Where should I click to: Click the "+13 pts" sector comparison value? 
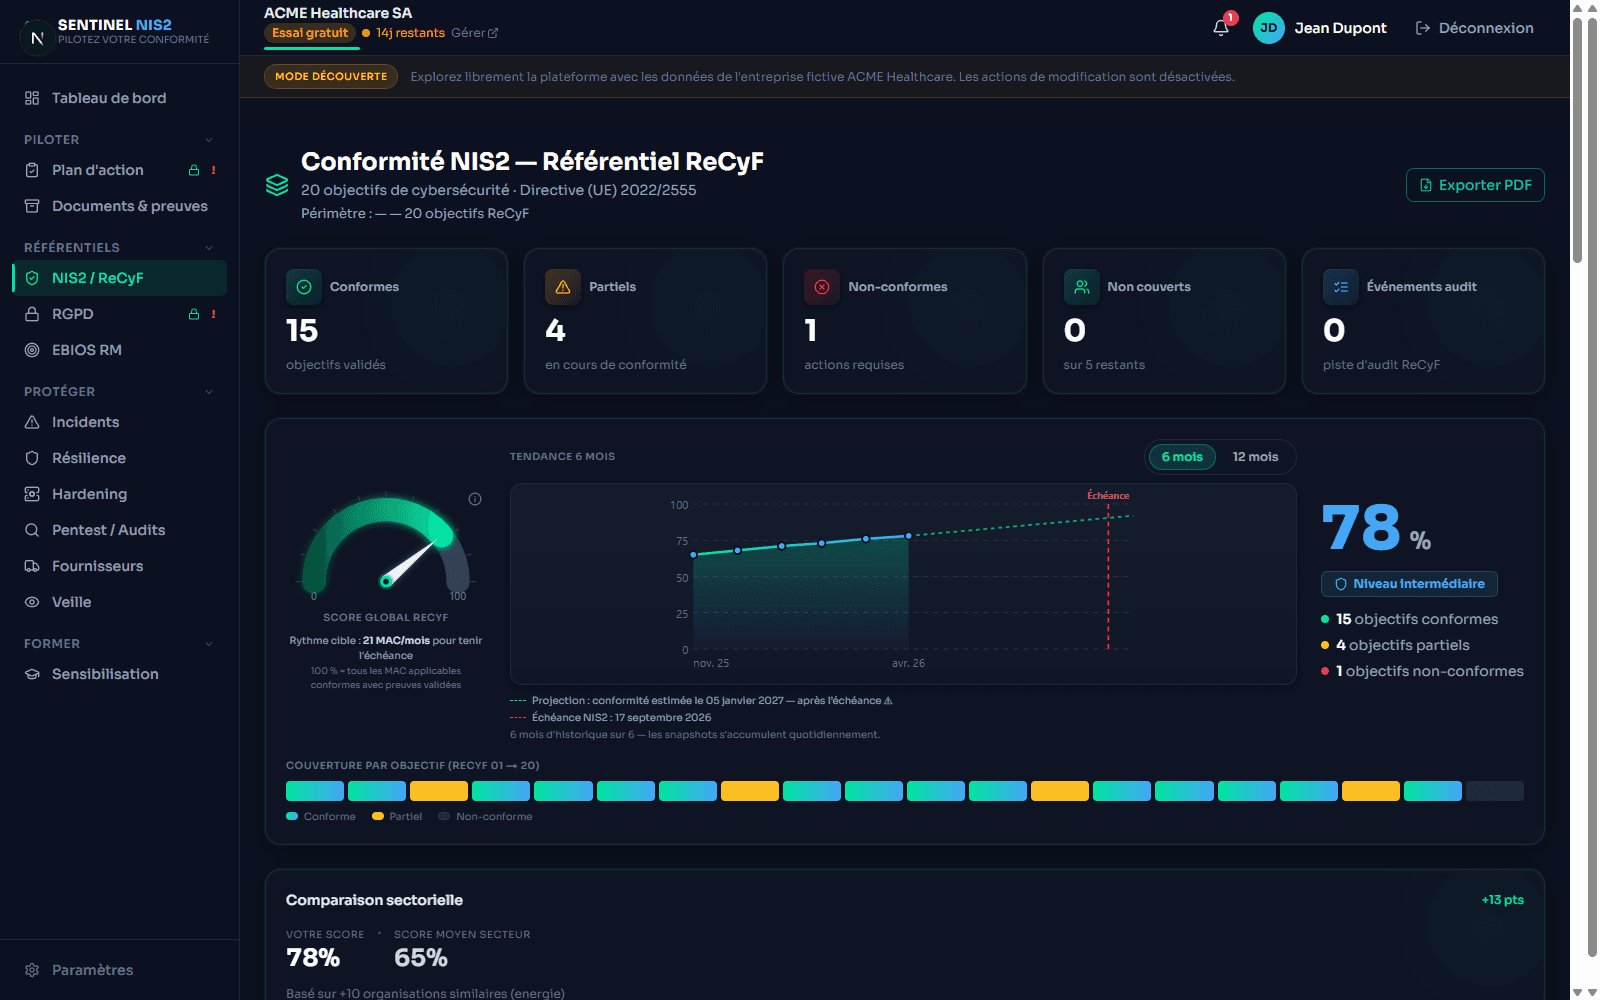(x=1503, y=900)
